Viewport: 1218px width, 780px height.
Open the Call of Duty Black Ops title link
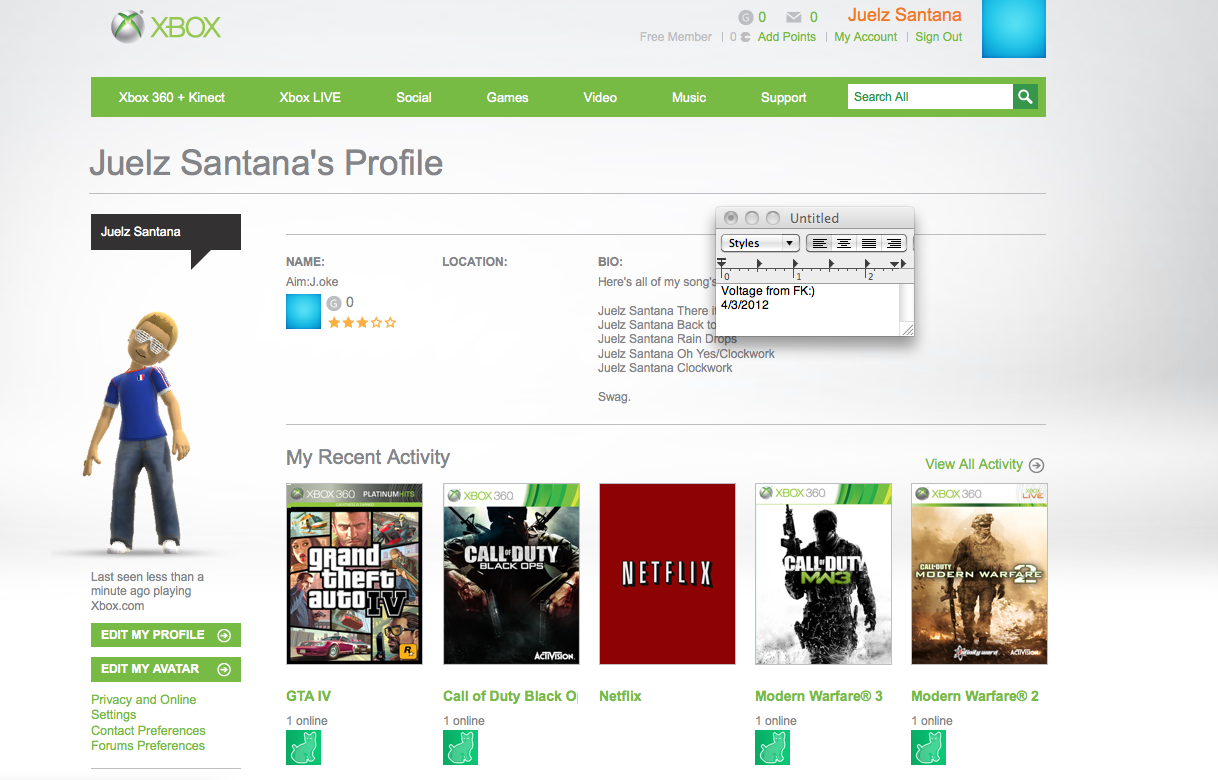[x=510, y=696]
